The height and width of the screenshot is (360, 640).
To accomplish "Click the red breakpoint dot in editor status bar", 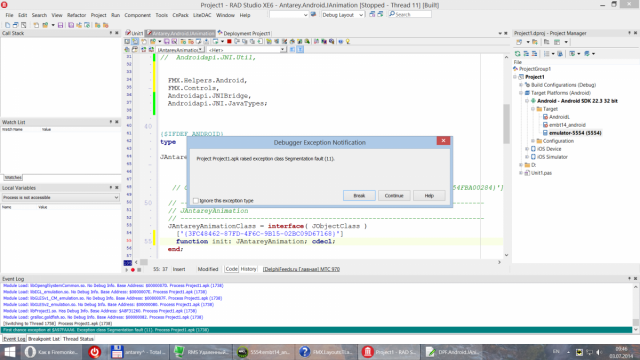I will [x=133, y=270].
